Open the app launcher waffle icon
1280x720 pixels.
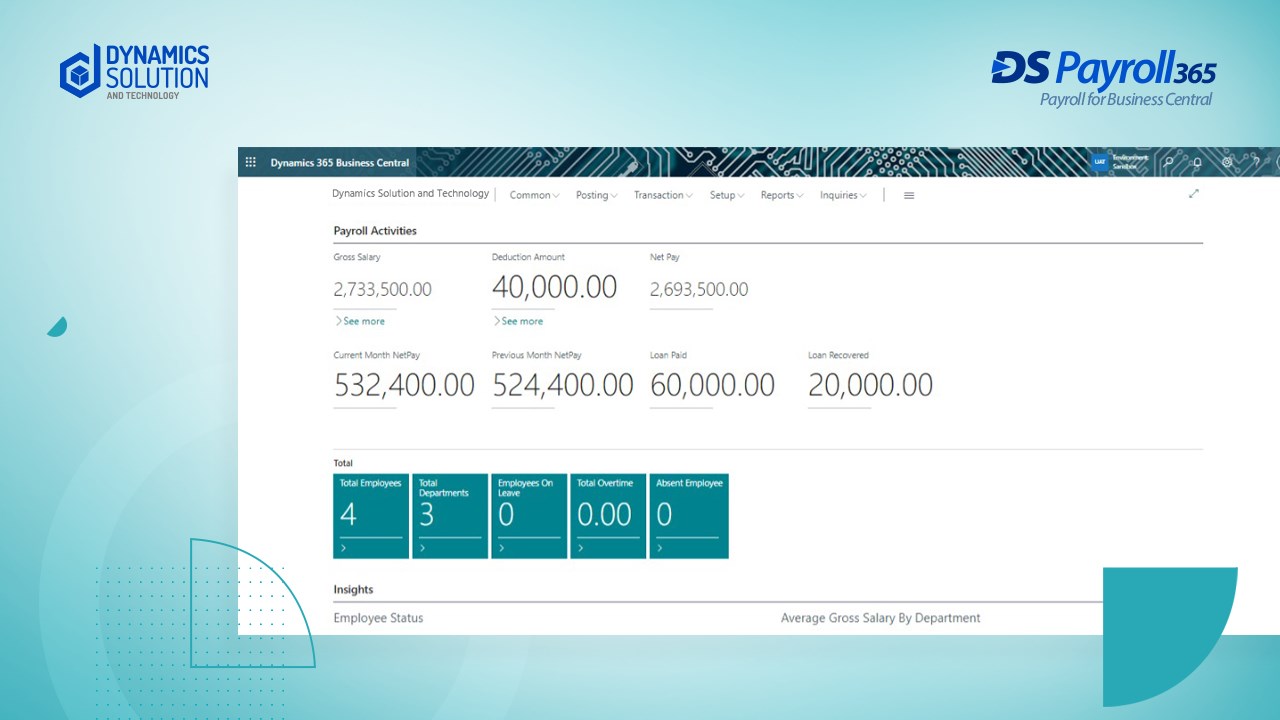(x=251, y=162)
